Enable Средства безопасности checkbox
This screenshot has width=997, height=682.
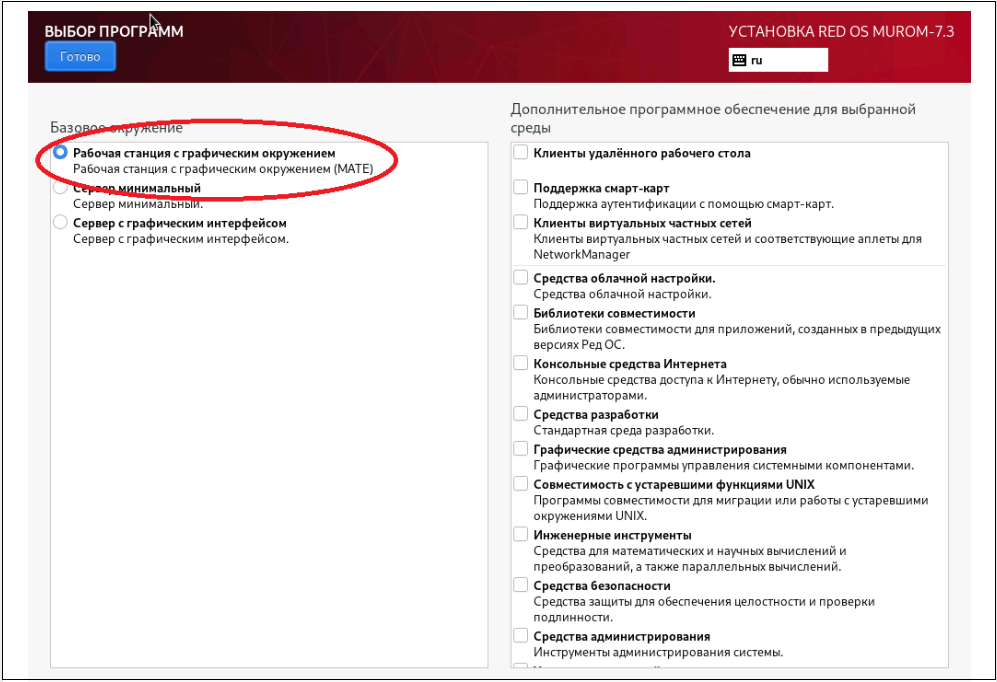point(521,585)
